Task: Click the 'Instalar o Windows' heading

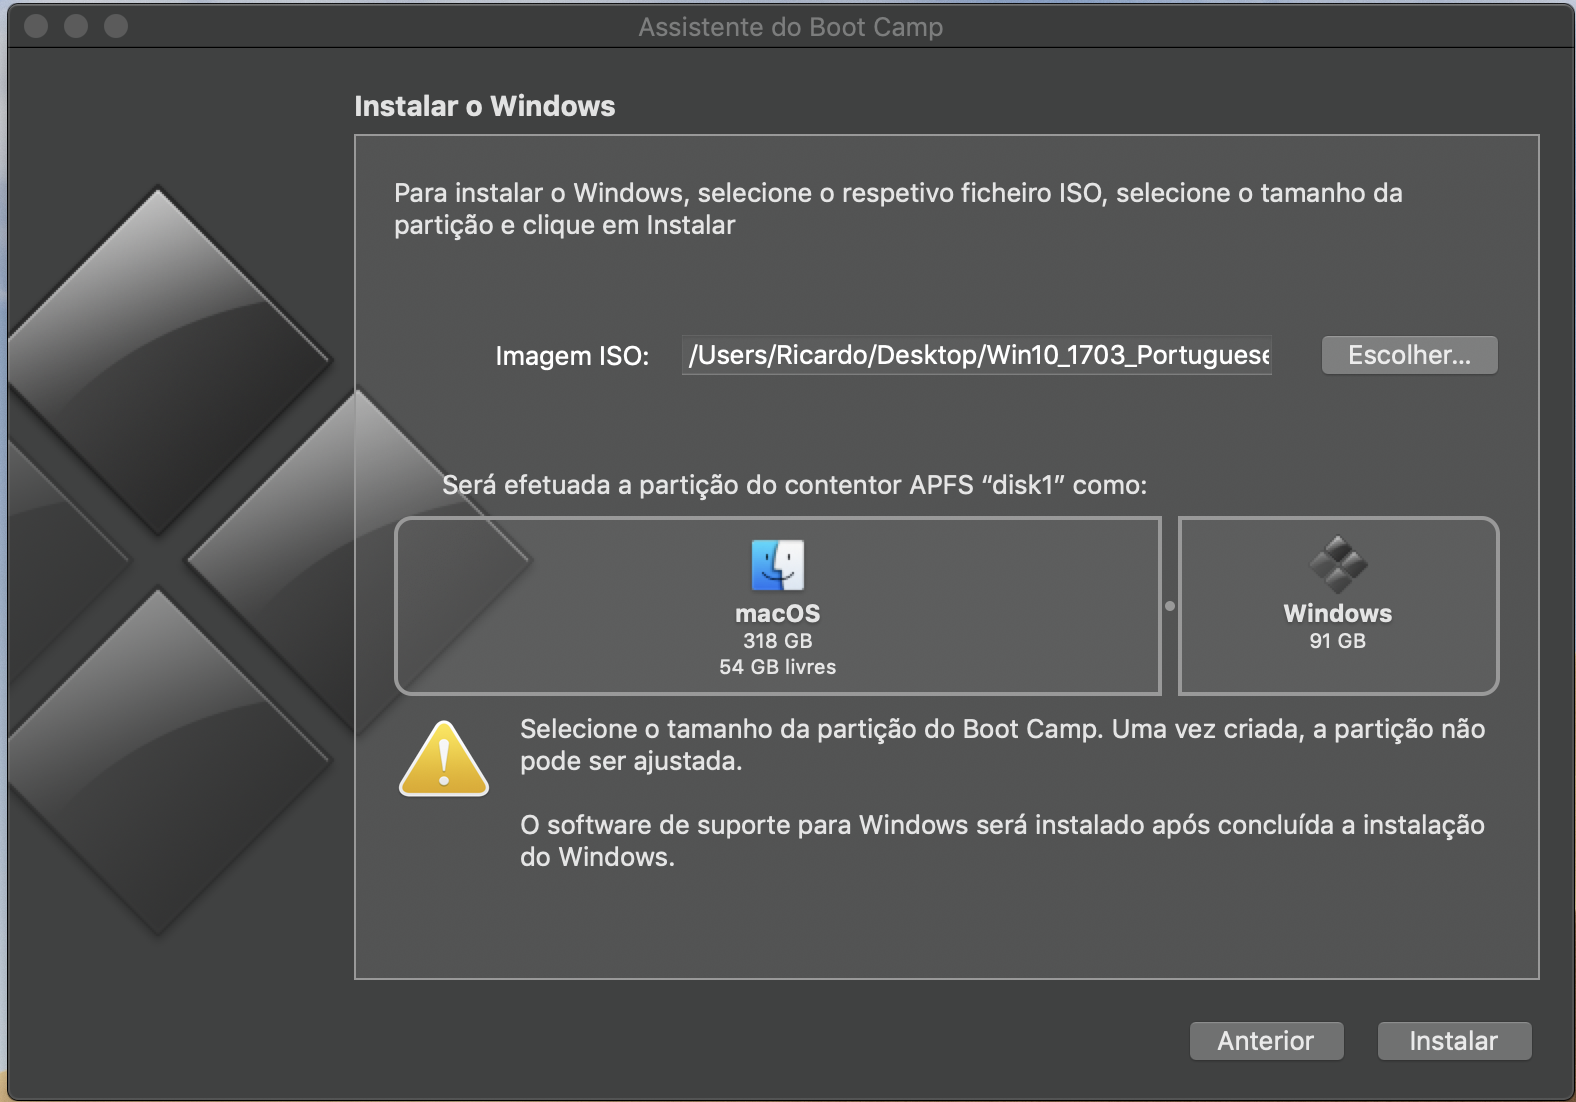Action: [485, 106]
